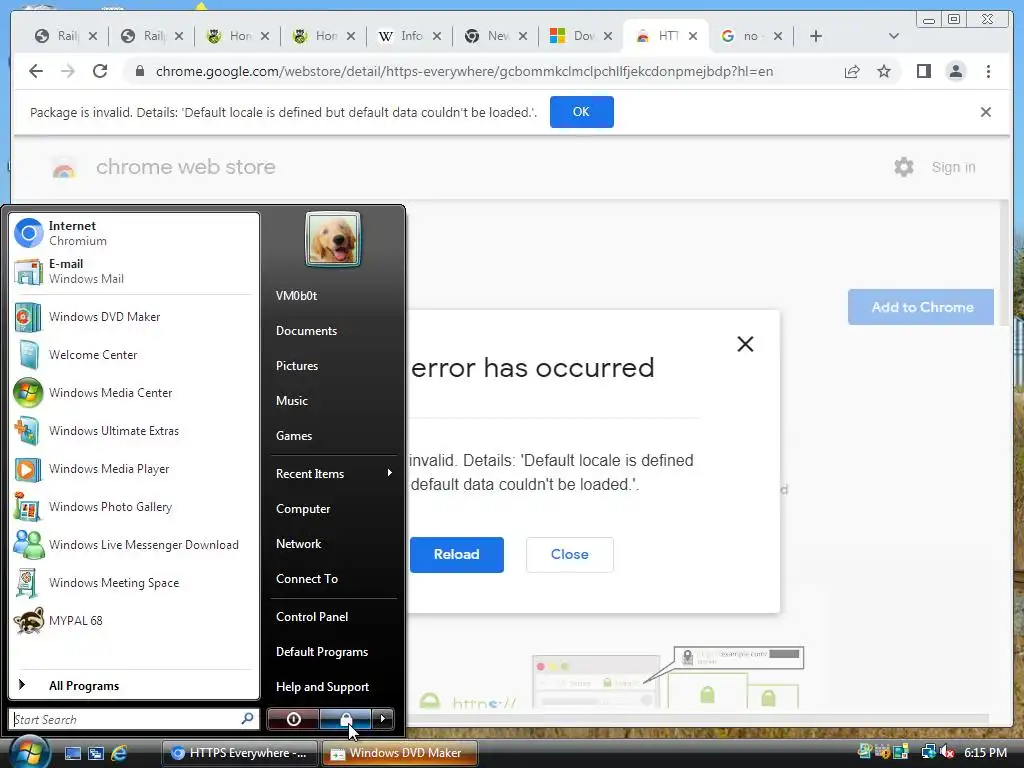
Task: Launch Windows Media Player
Action: point(134,469)
